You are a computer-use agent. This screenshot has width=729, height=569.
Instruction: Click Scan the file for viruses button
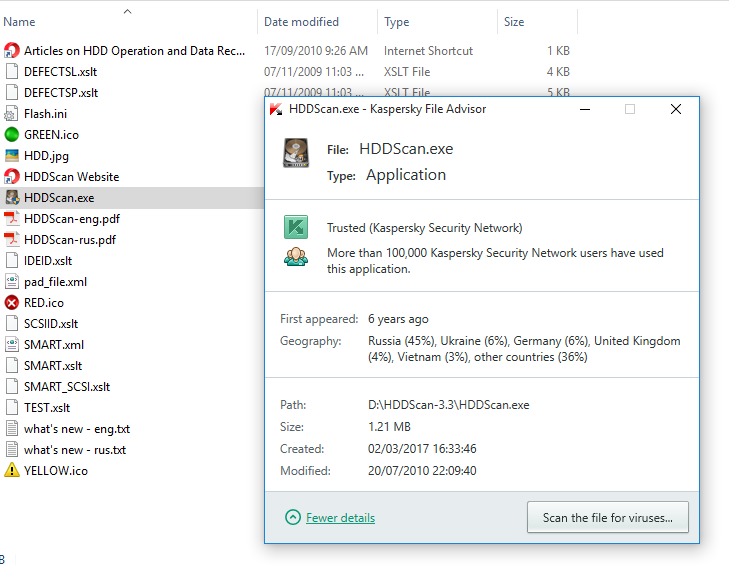[x=607, y=518]
